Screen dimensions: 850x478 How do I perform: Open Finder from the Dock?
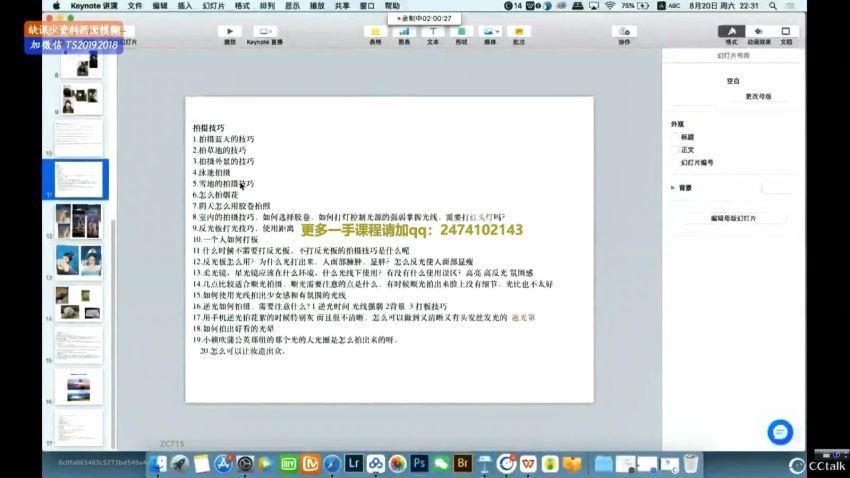click(158, 464)
